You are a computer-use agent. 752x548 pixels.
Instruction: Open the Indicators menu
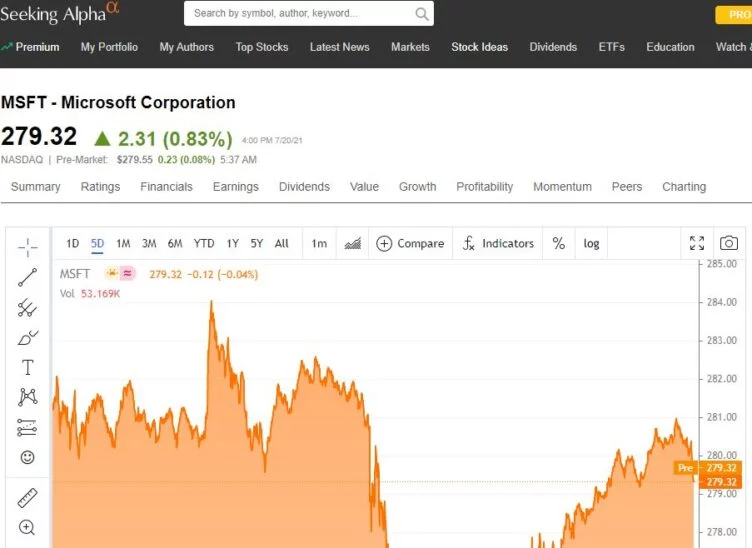pos(498,243)
